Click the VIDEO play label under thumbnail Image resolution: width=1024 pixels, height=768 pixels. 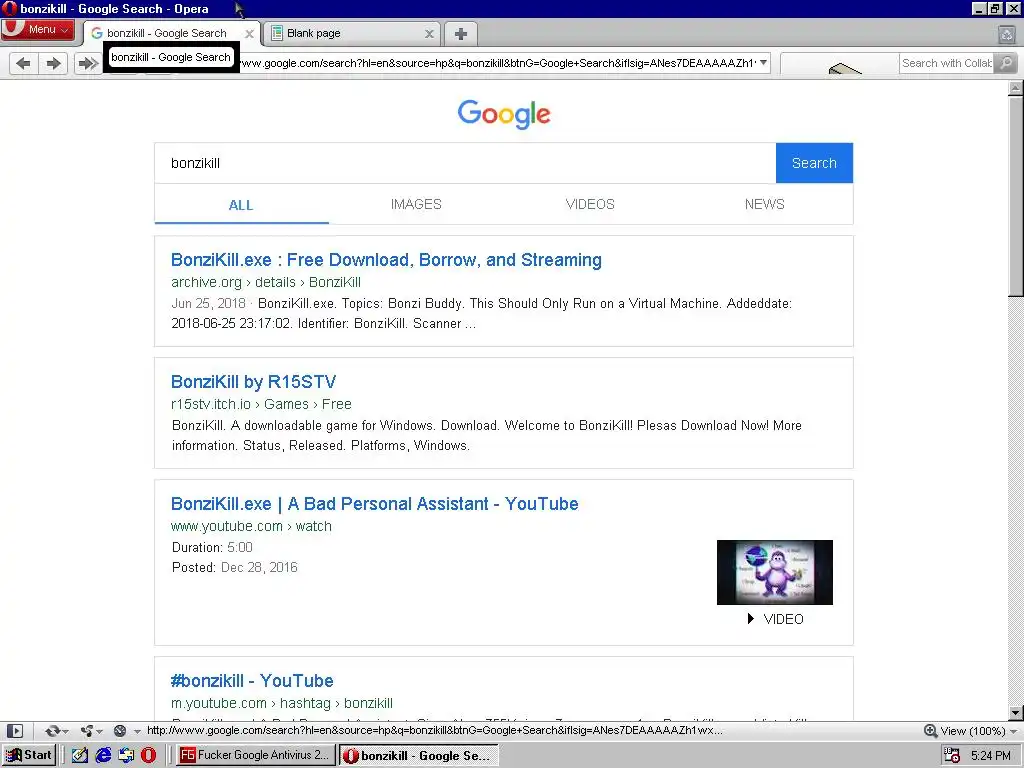tap(775, 619)
